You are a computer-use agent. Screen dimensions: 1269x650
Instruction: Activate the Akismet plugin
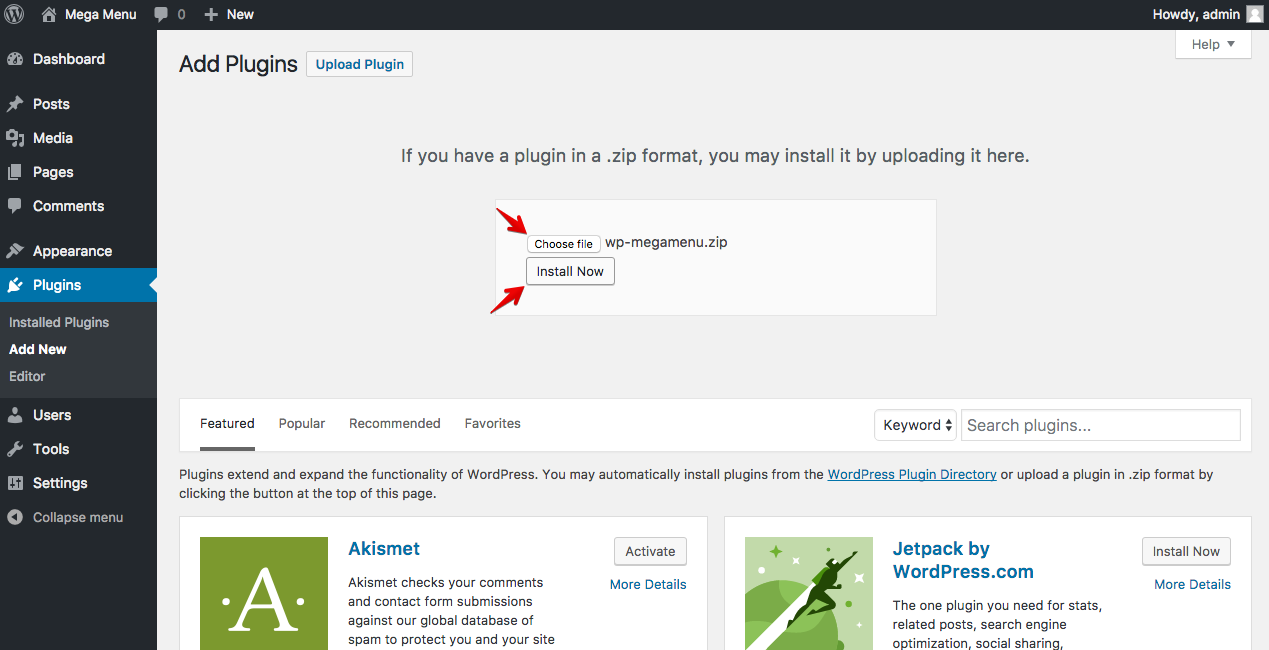click(x=649, y=551)
